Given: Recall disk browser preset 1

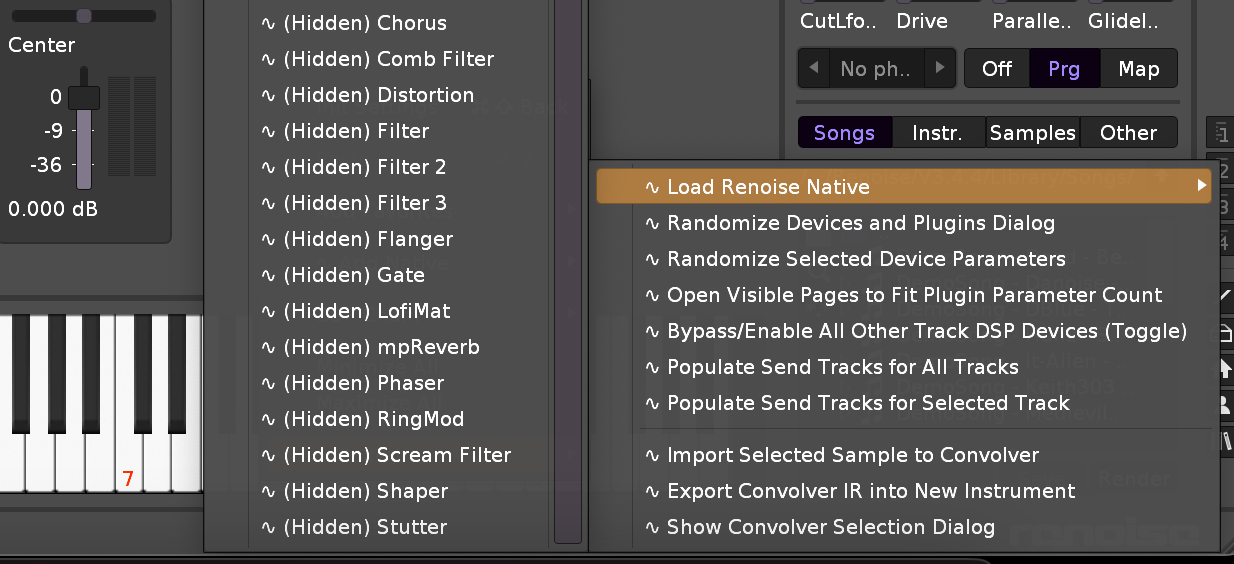Looking at the screenshot, I should tap(1223, 132).
